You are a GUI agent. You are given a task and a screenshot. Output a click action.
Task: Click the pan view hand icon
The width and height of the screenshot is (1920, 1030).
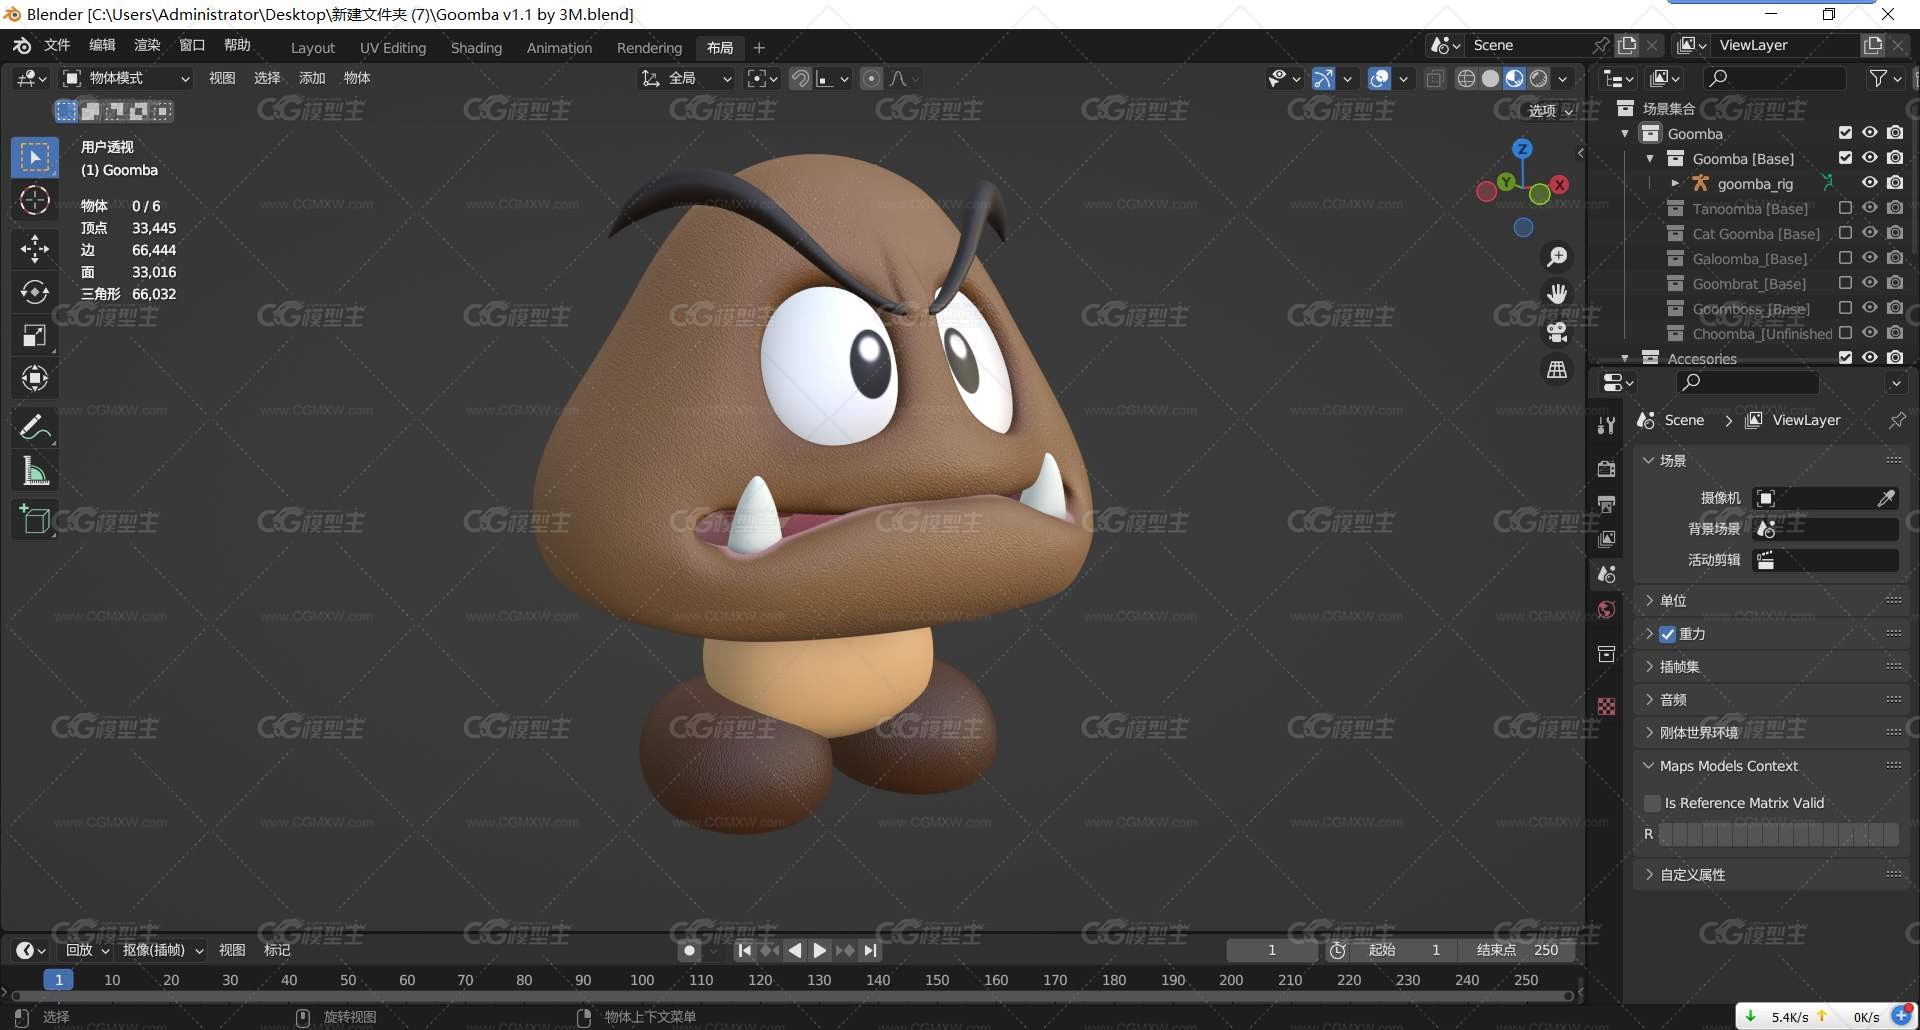[1557, 294]
